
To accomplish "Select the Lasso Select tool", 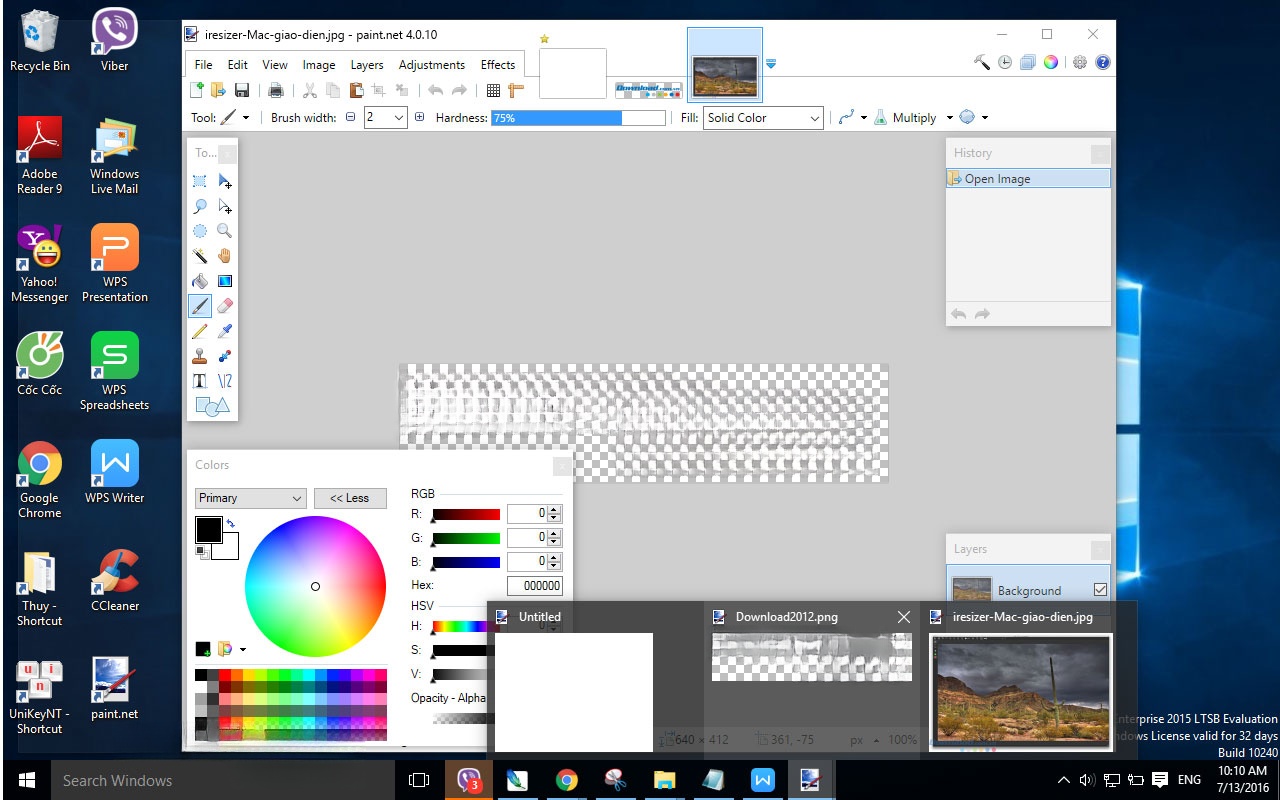I will 200,207.
